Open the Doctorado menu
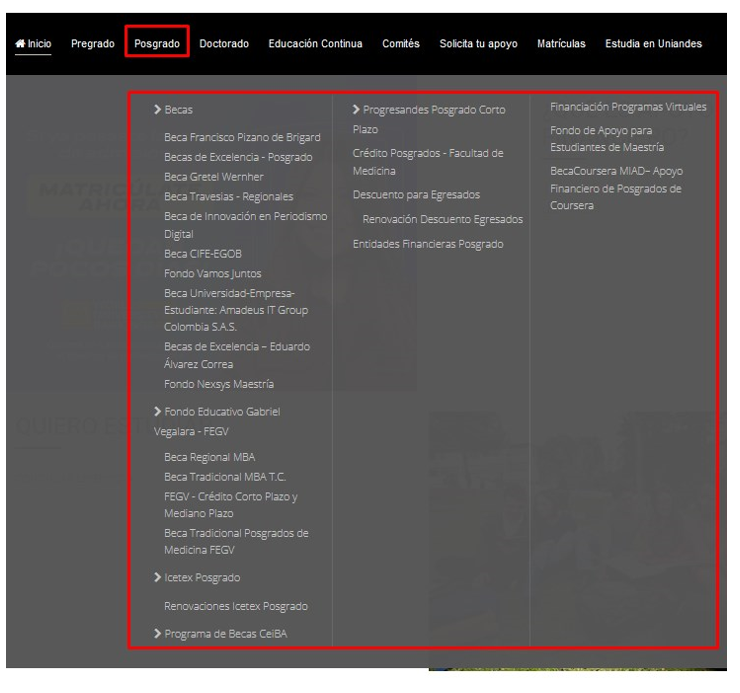The width and height of the screenshot is (740, 693). point(224,43)
